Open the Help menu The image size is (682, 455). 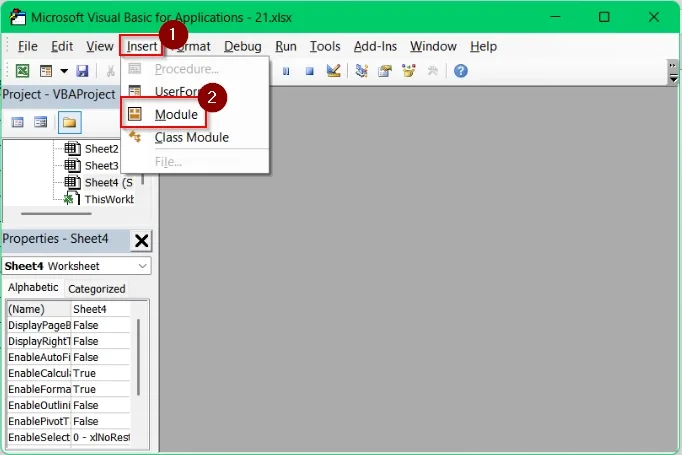[x=483, y=46]
